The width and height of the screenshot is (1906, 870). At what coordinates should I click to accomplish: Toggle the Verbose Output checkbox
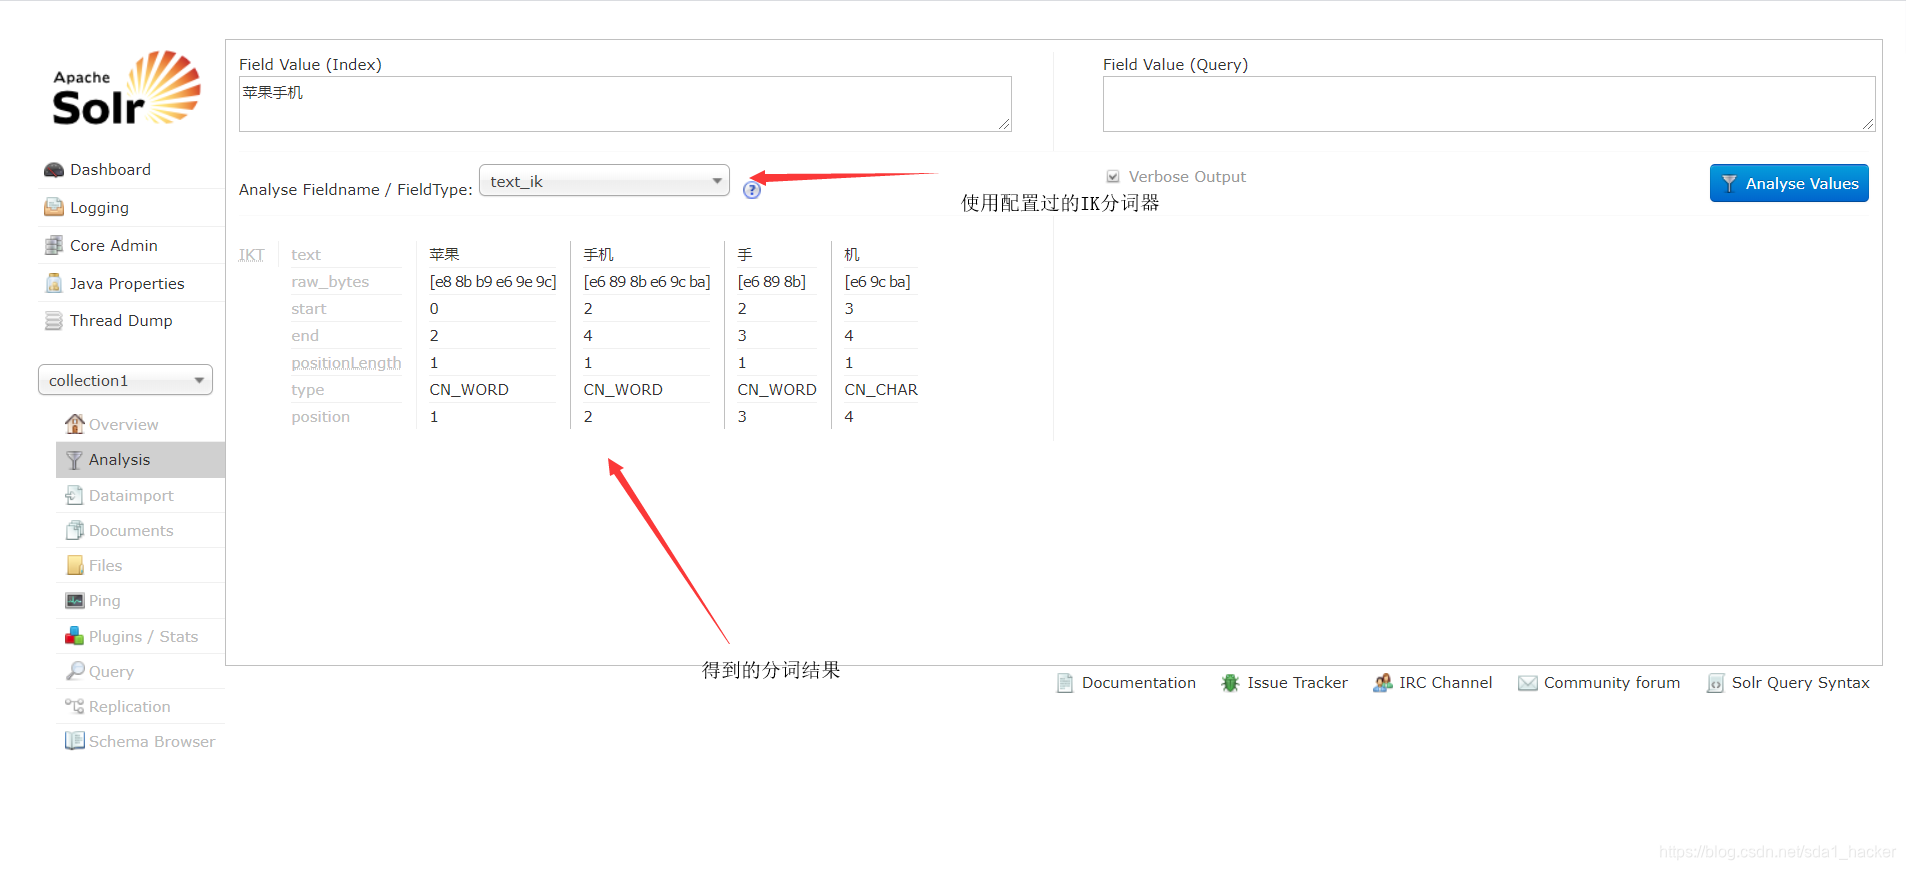(x=1113, y=177)
